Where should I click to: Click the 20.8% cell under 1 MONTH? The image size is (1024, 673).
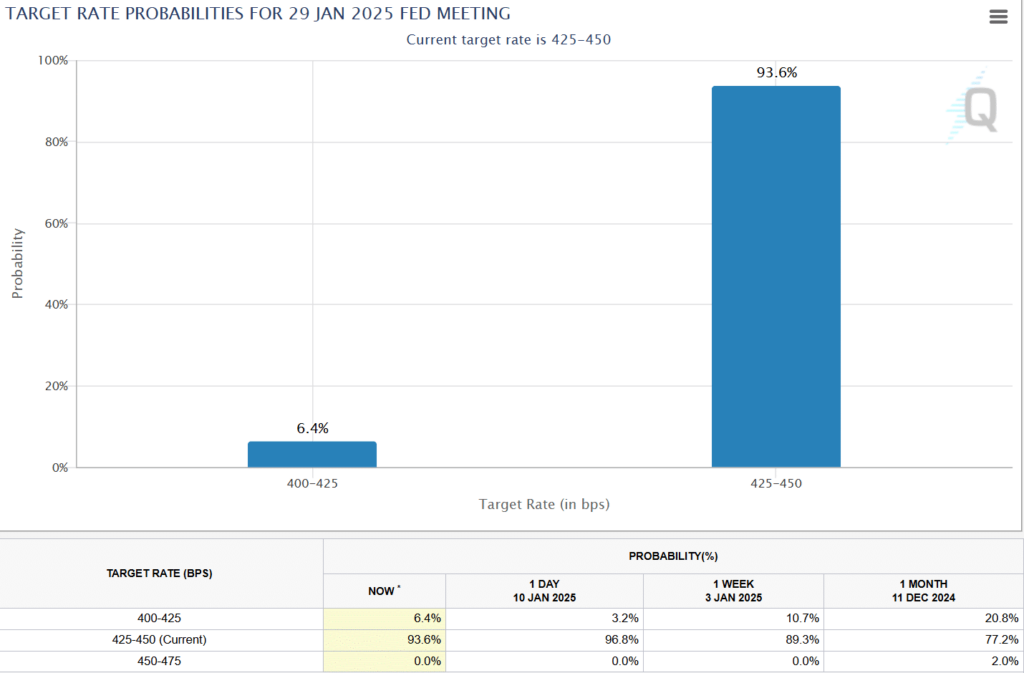[x=1000, y=618]
